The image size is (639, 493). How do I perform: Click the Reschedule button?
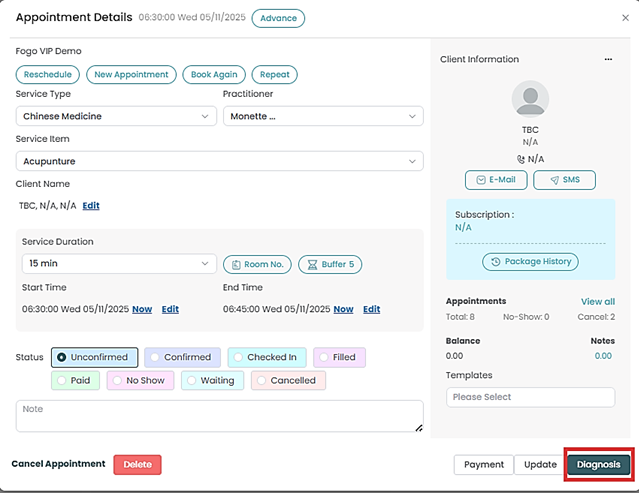47,75
